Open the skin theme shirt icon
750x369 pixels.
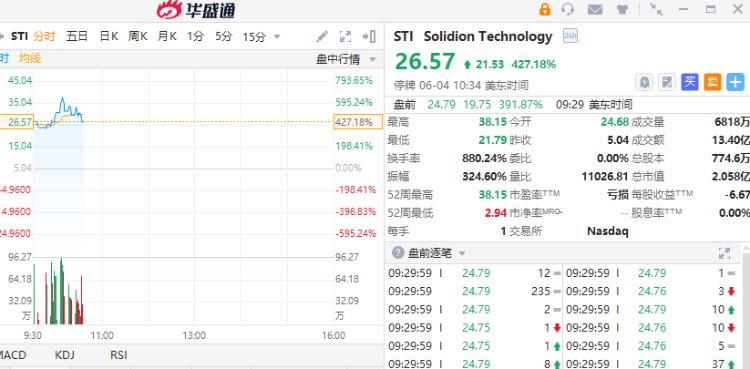coord(622,9)
